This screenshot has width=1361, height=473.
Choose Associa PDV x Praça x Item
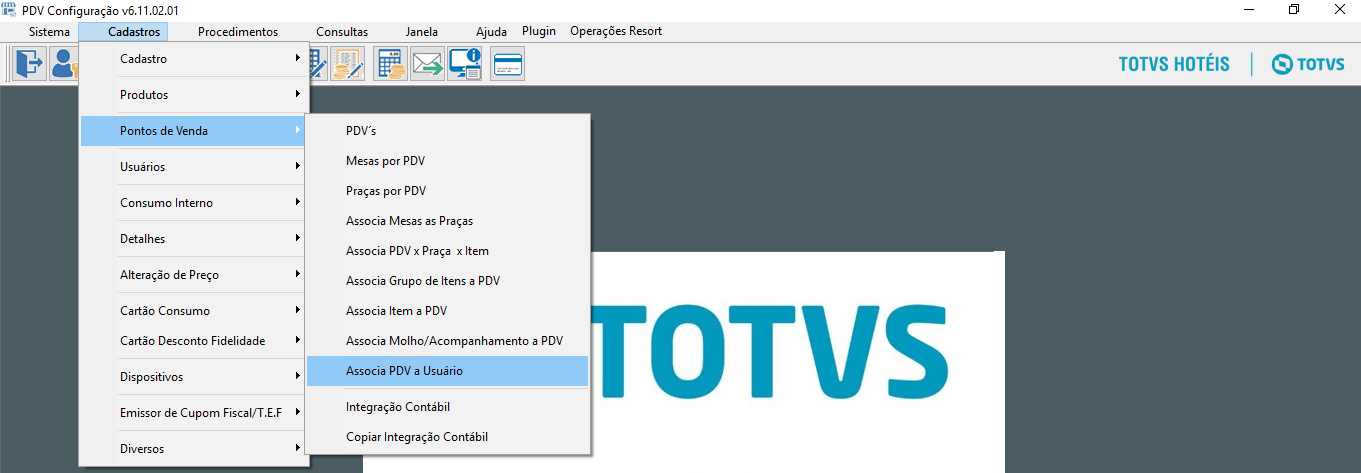[447, 251]
